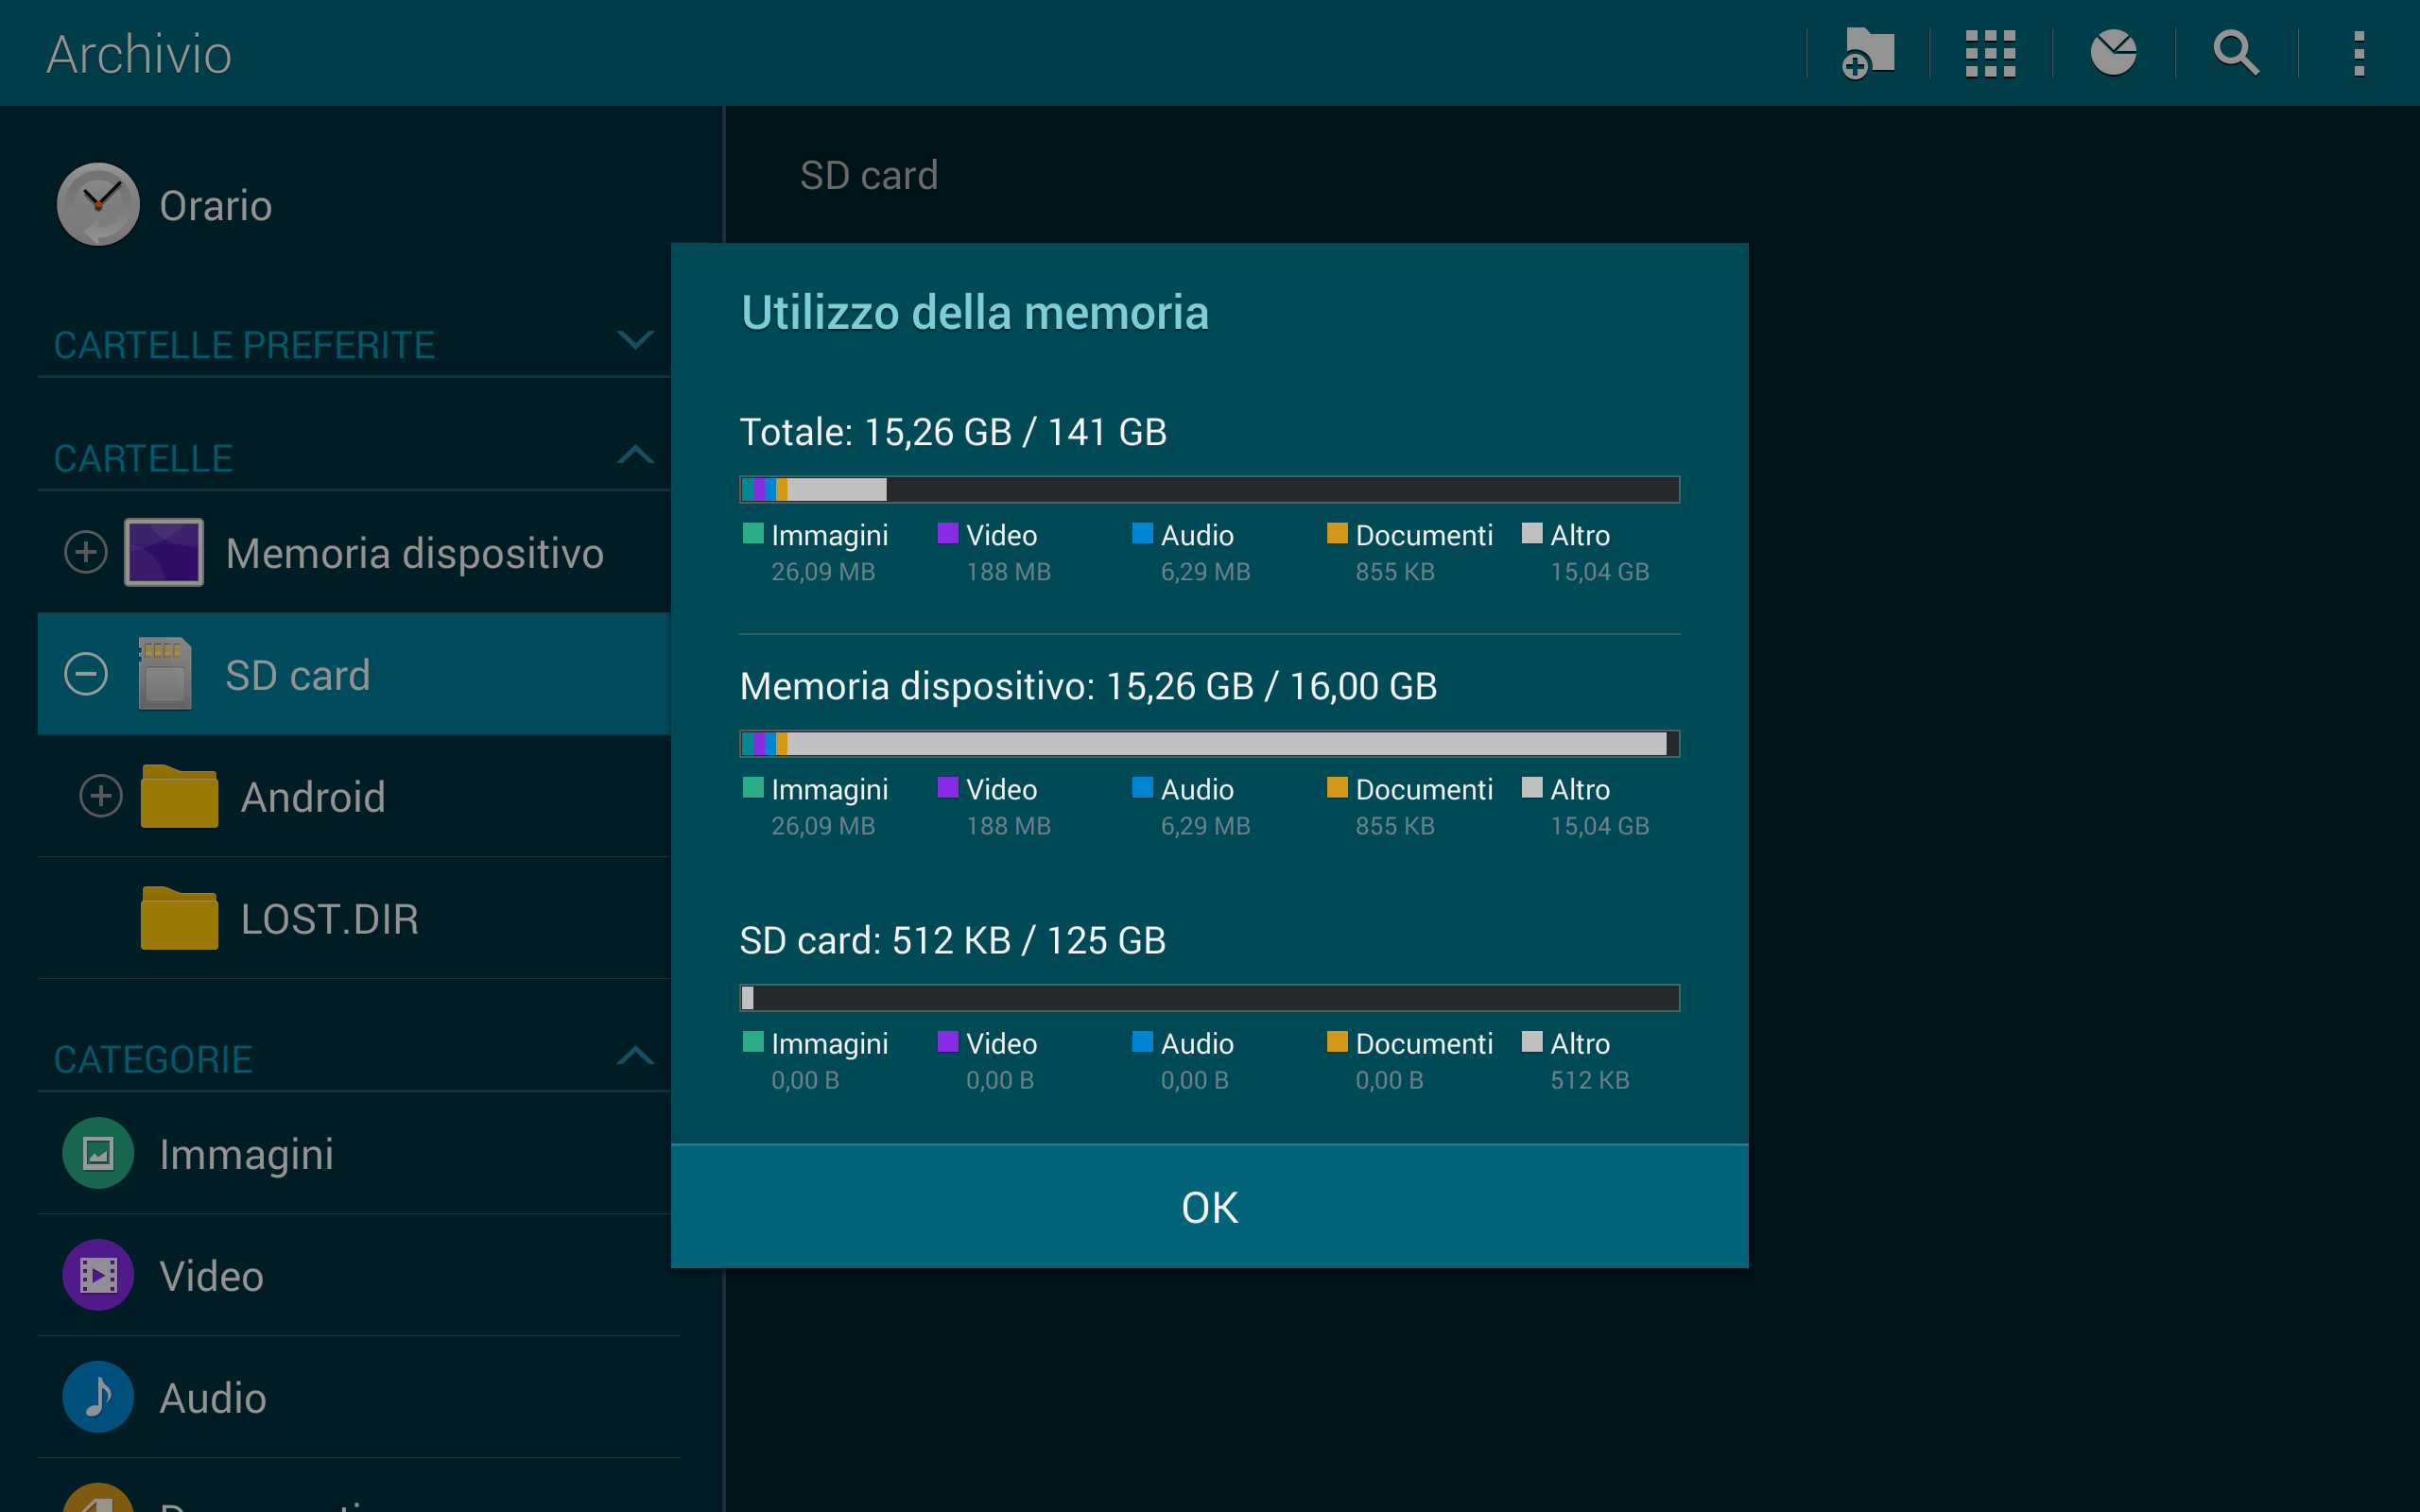Image resolution: width=2420 pixels, height=1512 pixels.
Task: Collapse the CARTELLE section chevron
Action: point(635,455)
